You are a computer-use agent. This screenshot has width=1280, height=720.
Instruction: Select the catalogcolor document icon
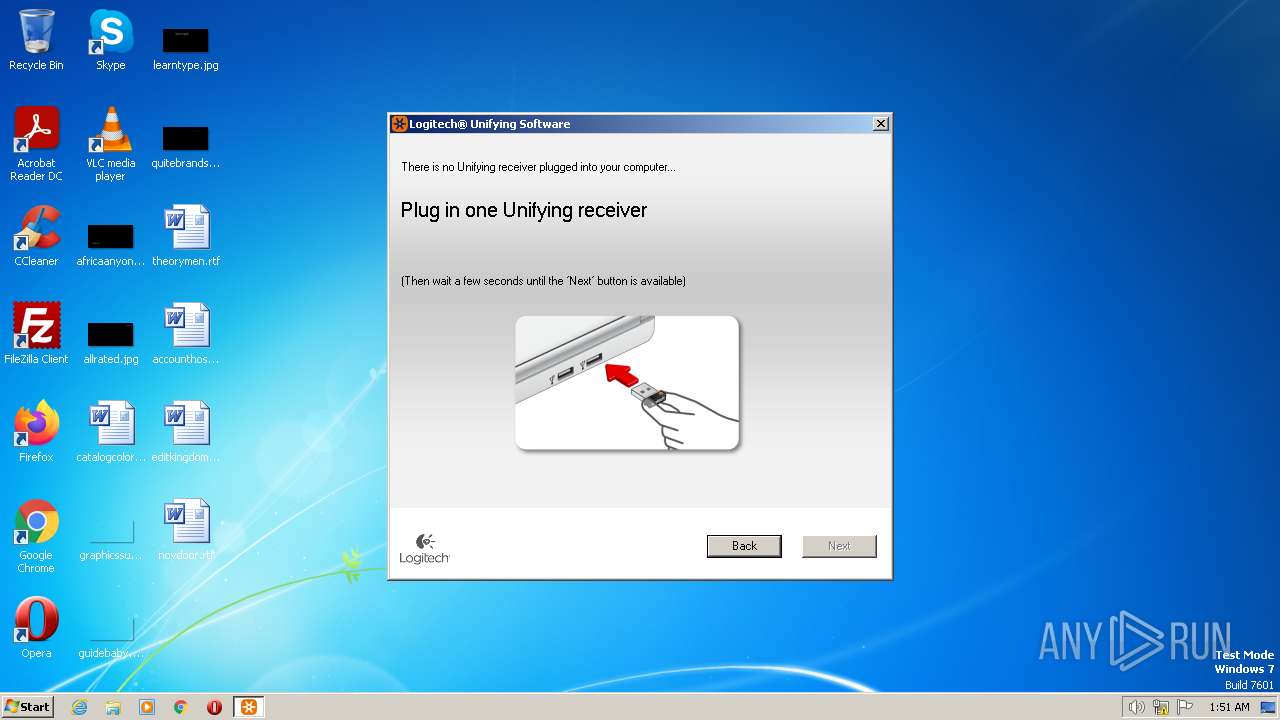(x=110, y=431)
